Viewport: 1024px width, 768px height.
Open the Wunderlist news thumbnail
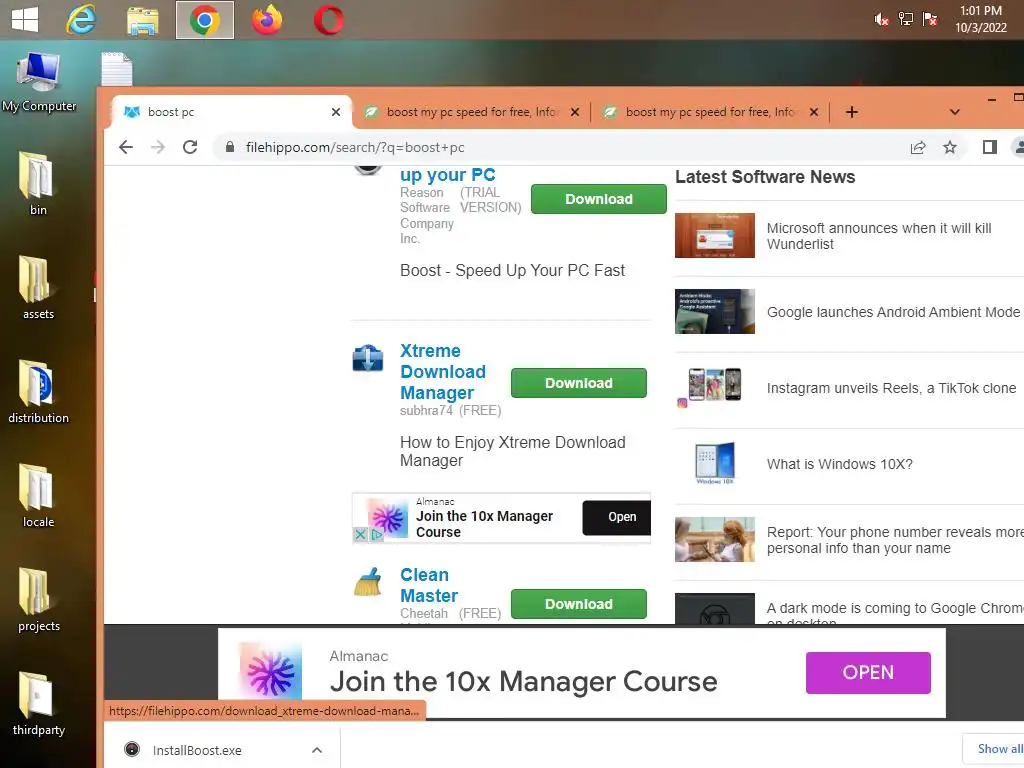pyautogui.click(x=714, y=235)
